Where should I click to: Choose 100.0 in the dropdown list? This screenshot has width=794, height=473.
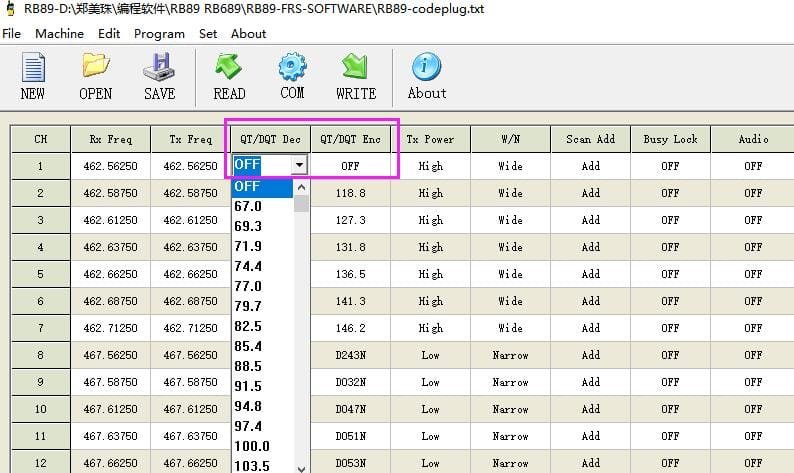(252, 446)
